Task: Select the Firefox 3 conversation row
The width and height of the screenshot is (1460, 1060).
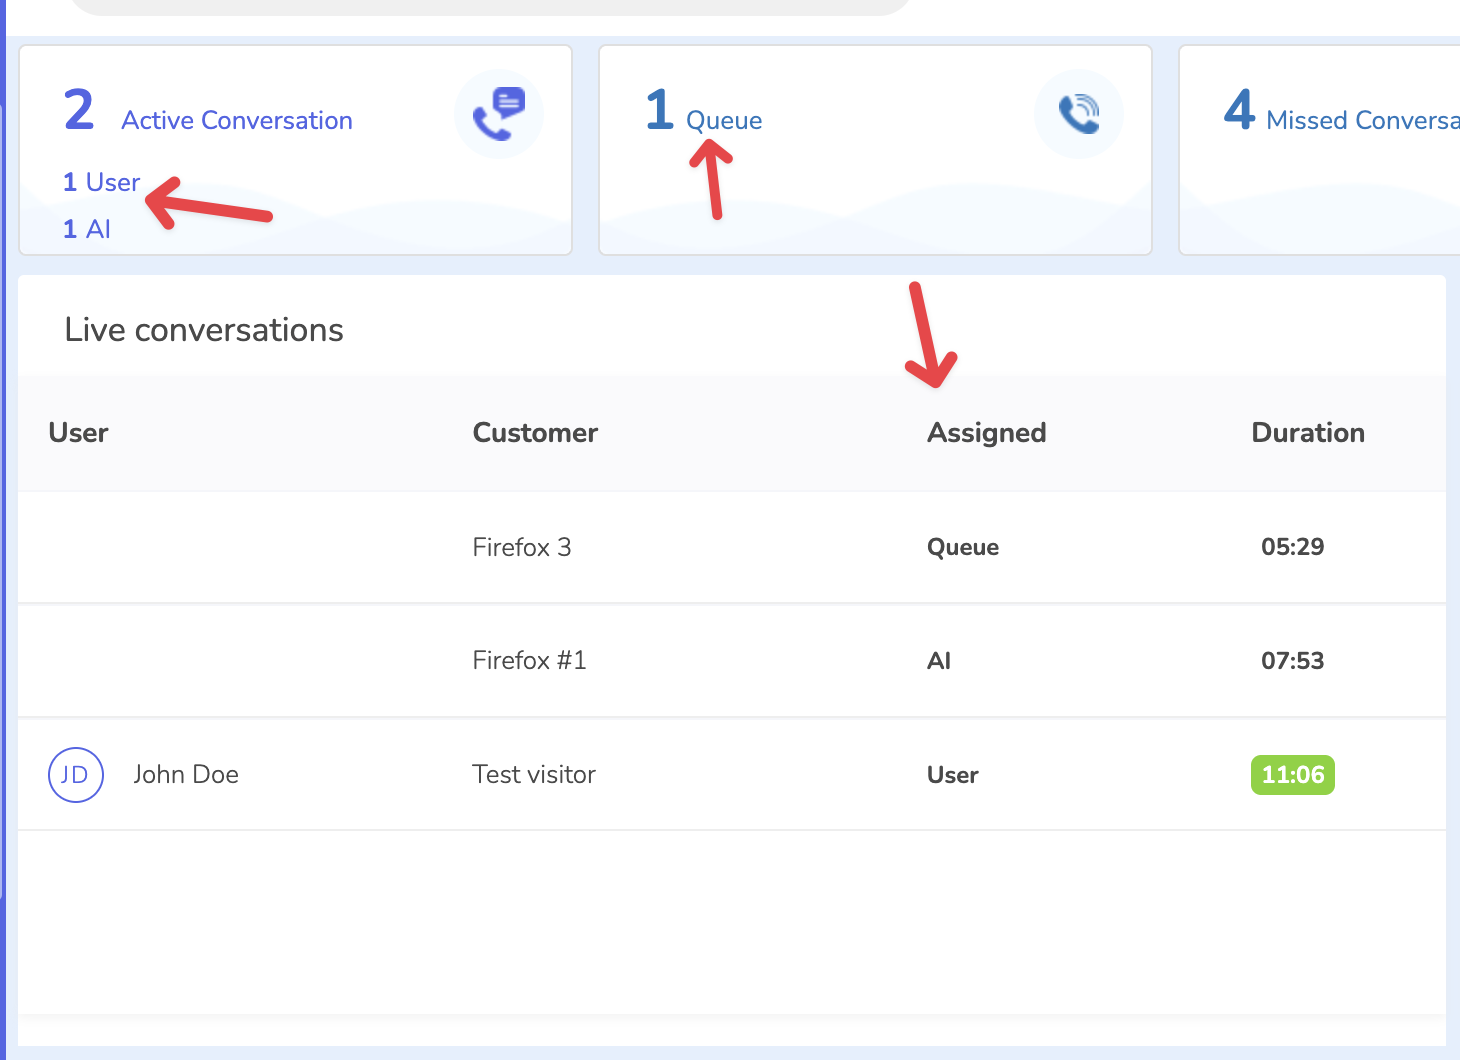Action: point(521,548)
